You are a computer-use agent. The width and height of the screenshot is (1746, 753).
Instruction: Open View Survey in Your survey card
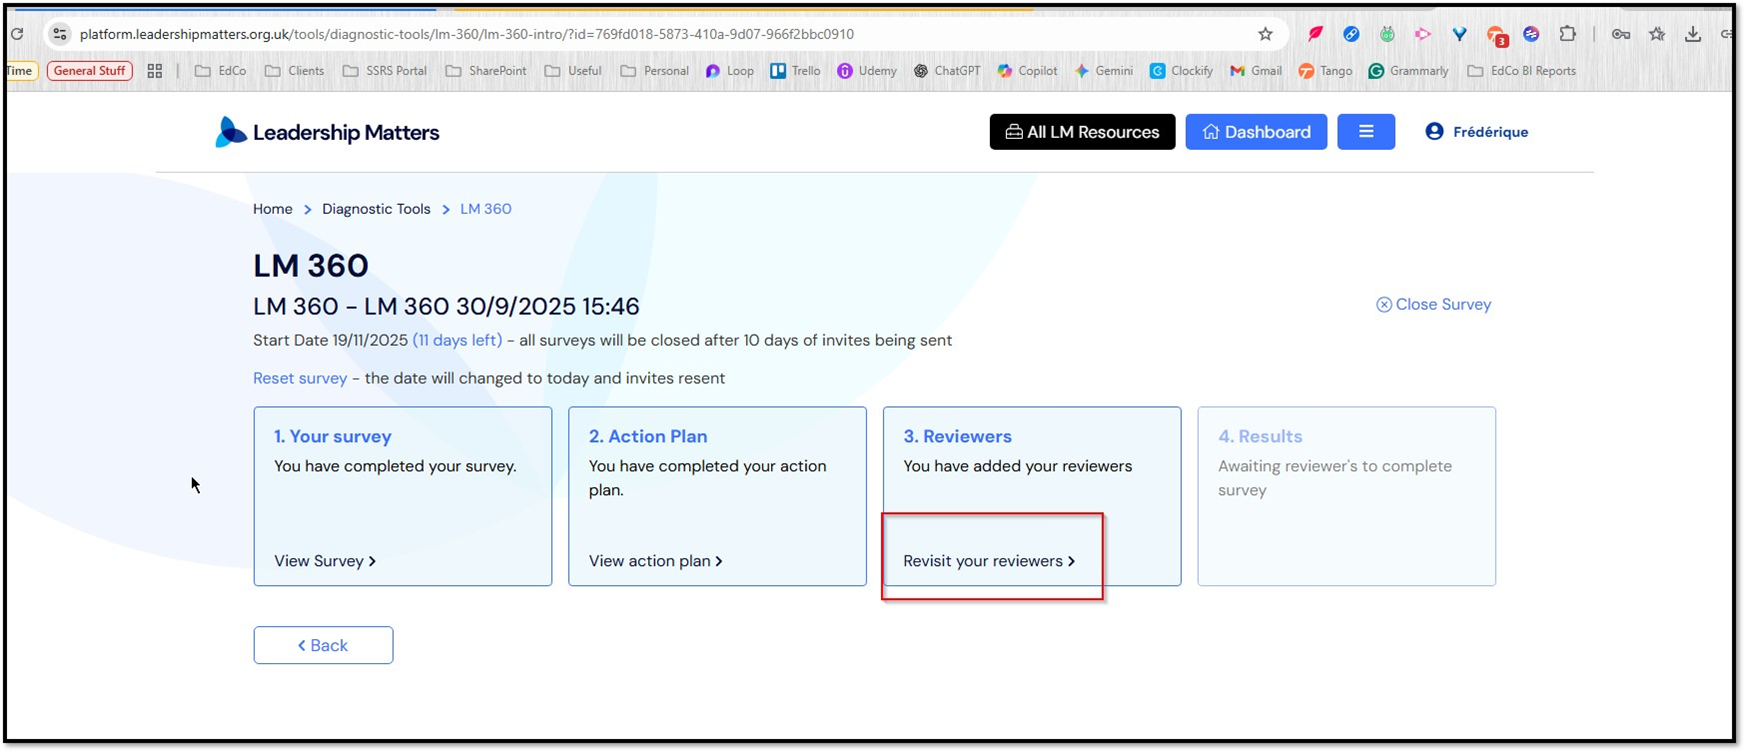(325, 561)
